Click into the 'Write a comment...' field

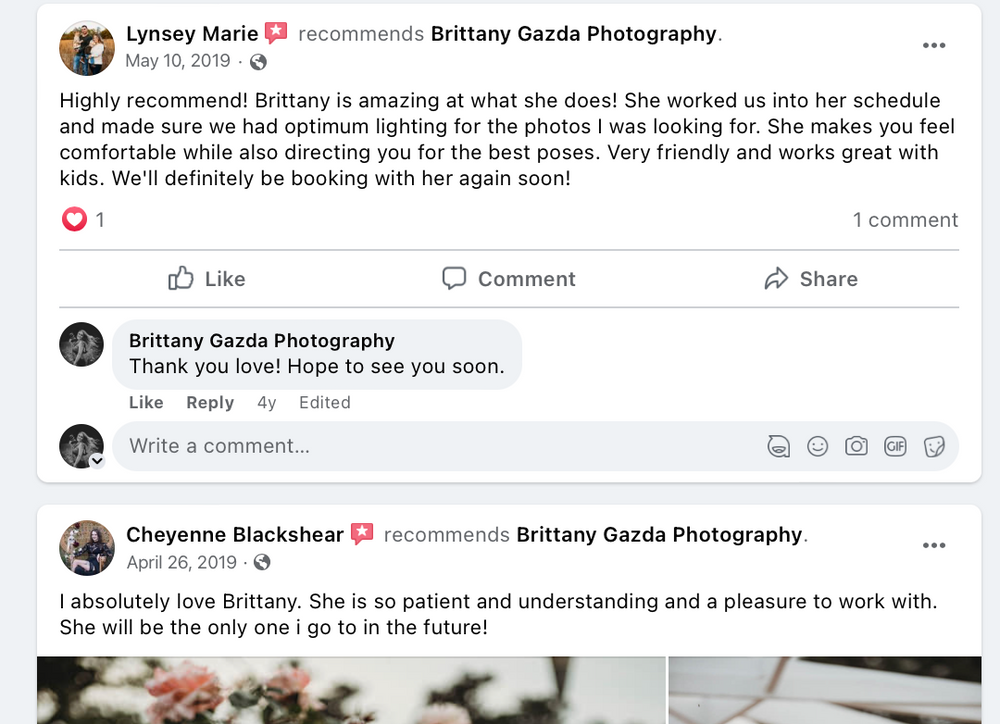point(440,447)
